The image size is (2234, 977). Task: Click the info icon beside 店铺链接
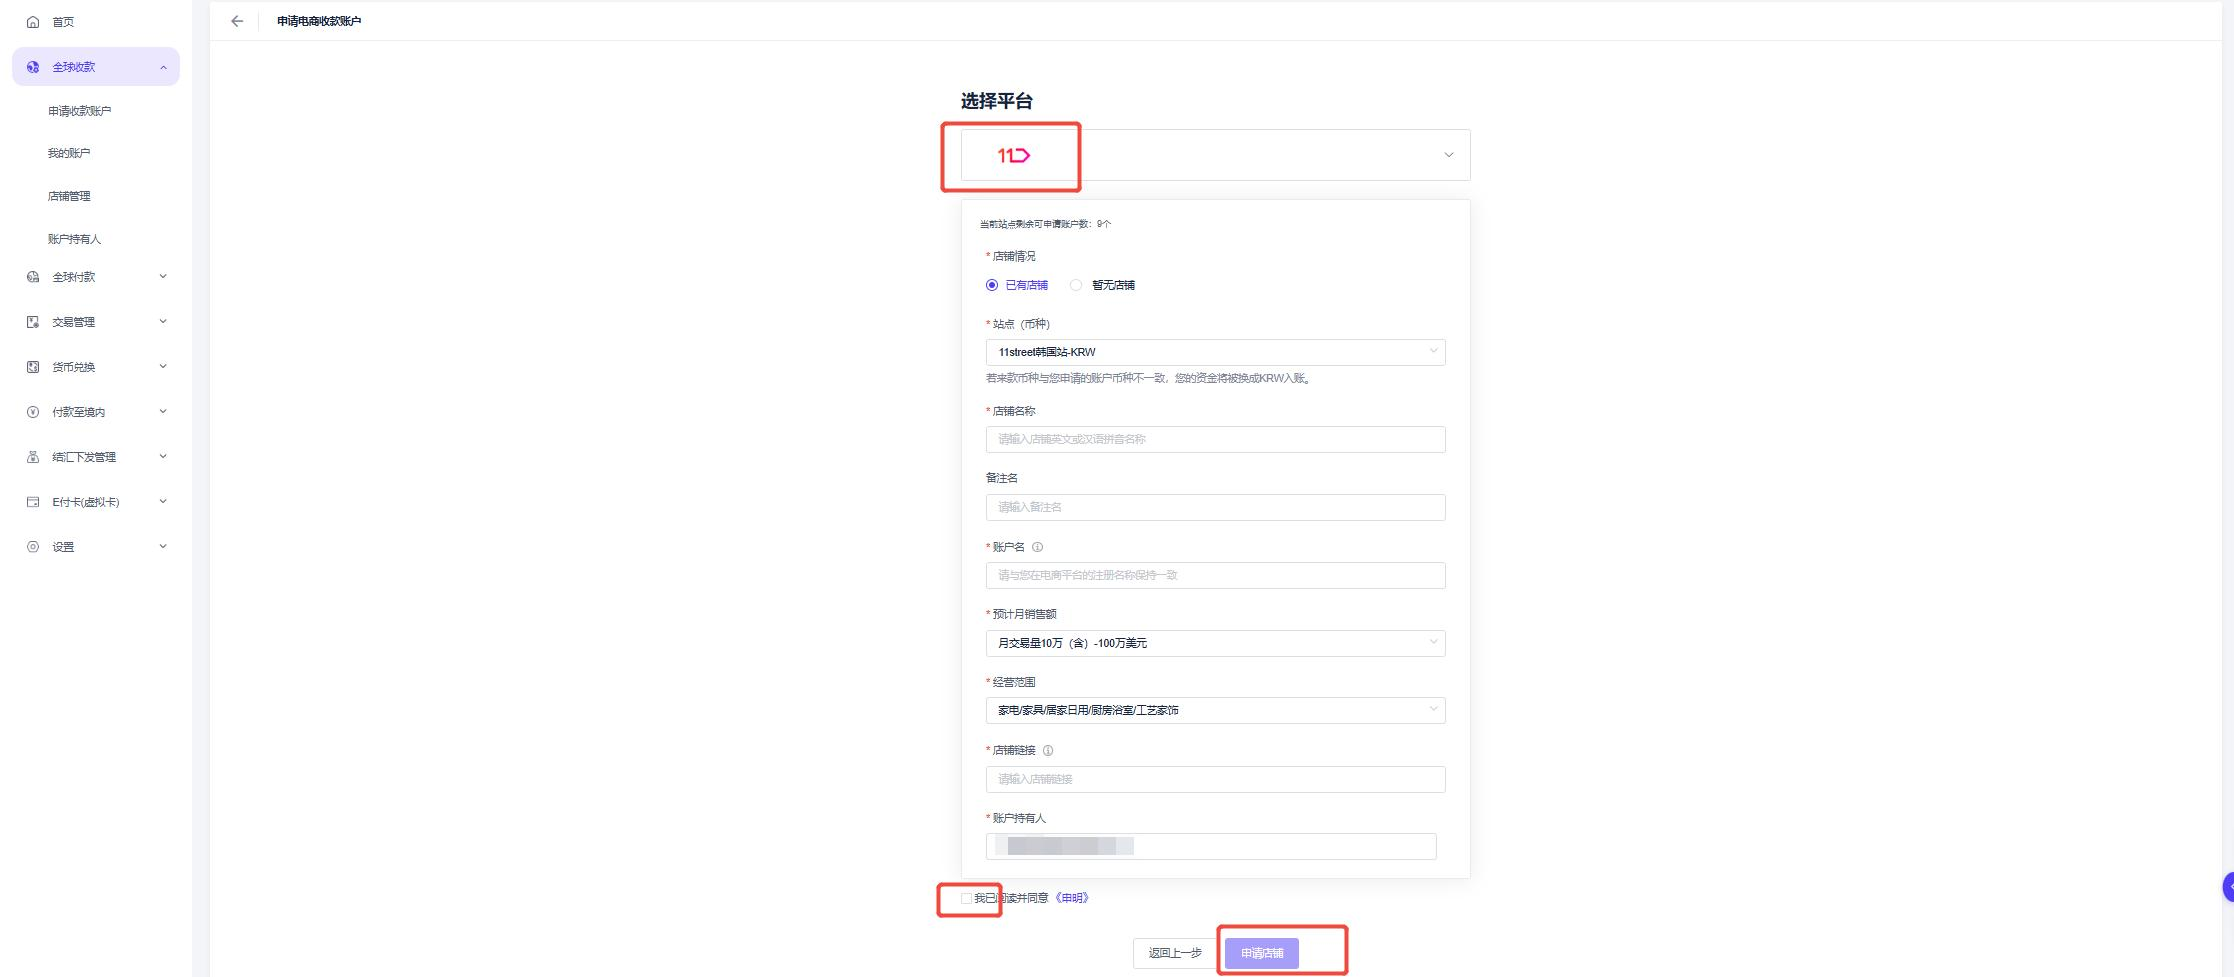tap(1048, 750)
